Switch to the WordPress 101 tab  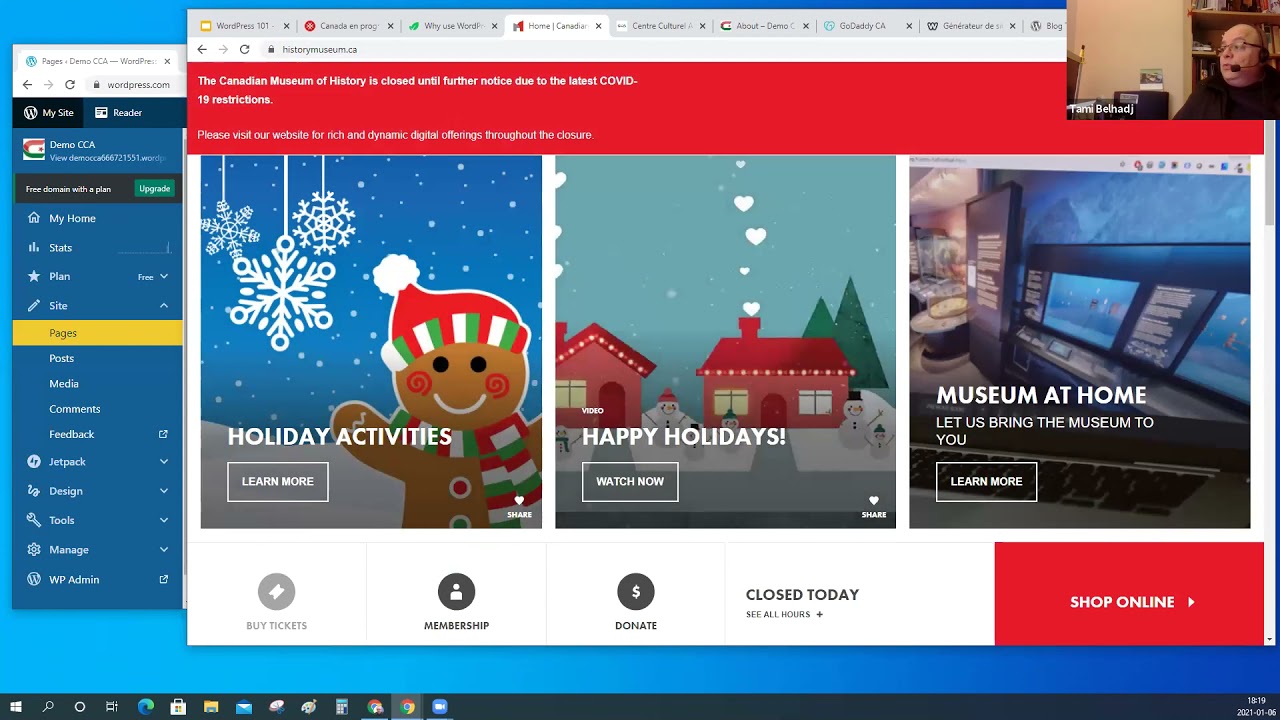[244, 26]
